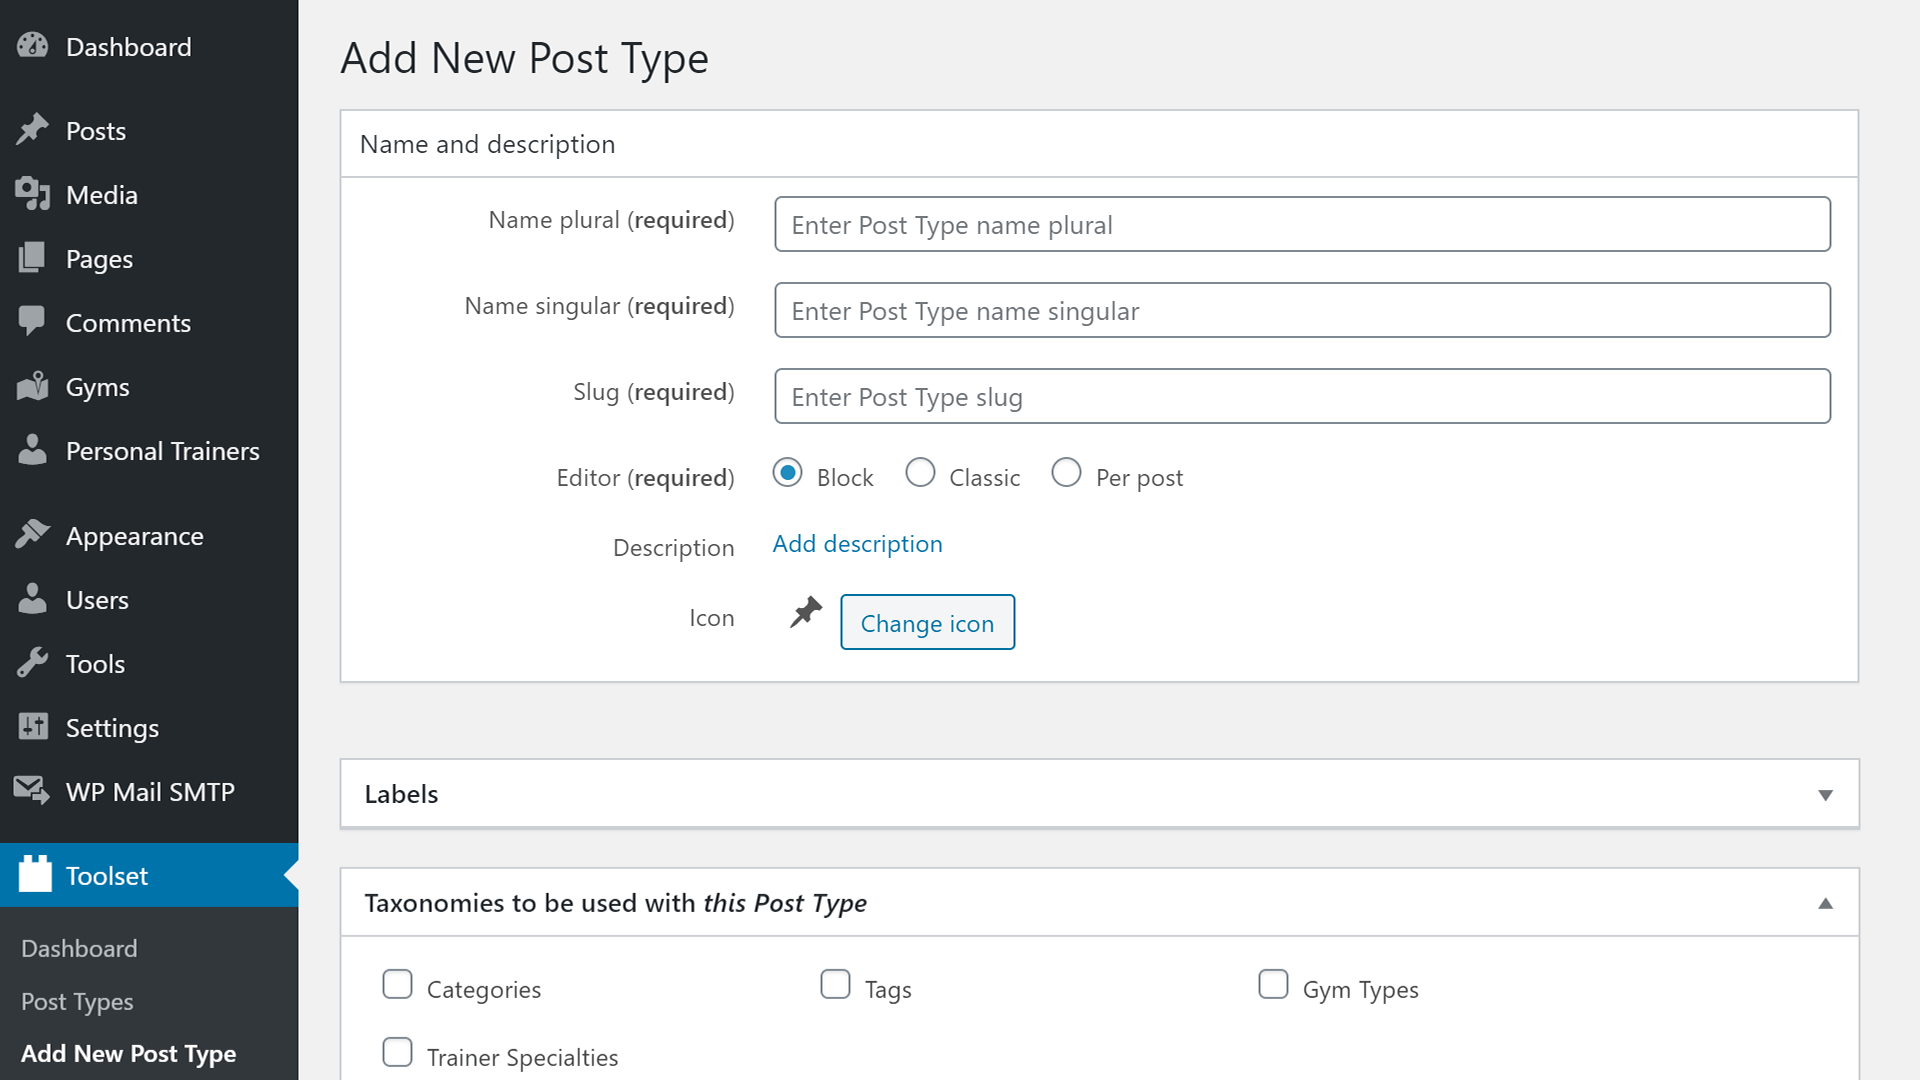The image size is (1920, 1080).
Task: Click the Add description link
Action: point(857,542)
